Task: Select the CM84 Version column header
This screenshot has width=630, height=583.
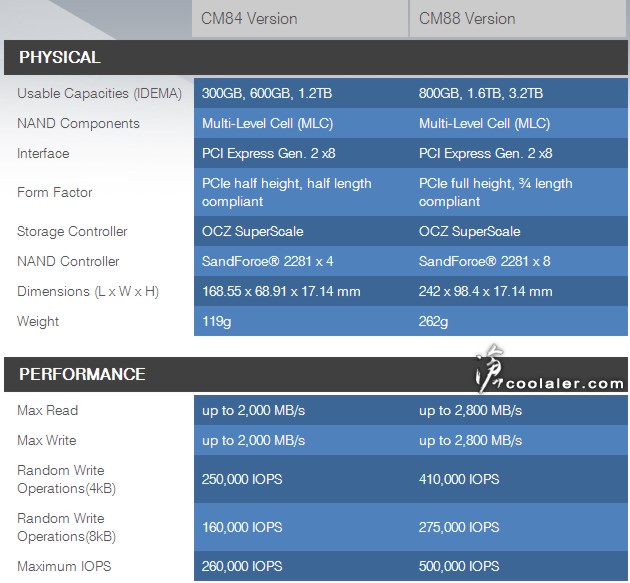Action: click(x=300, y=18)
